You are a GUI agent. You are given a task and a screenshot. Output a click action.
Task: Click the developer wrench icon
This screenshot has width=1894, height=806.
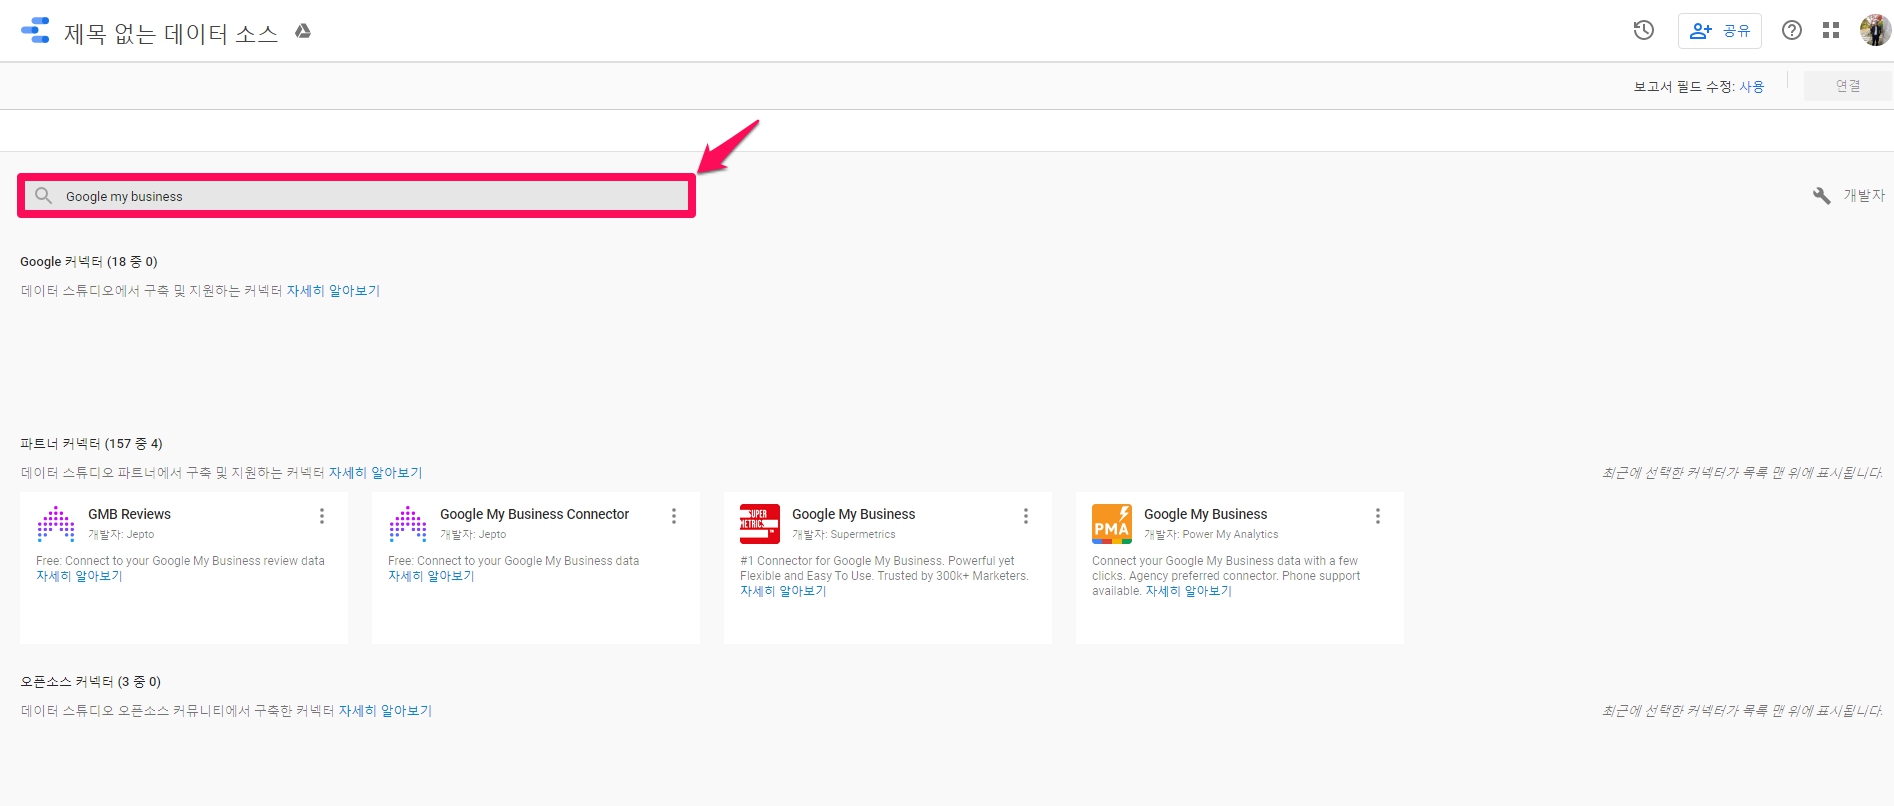tap(1821, 196)
